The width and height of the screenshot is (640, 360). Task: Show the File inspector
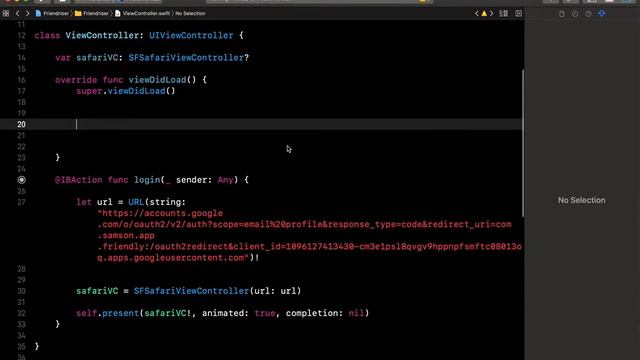[x=562, y=14]
